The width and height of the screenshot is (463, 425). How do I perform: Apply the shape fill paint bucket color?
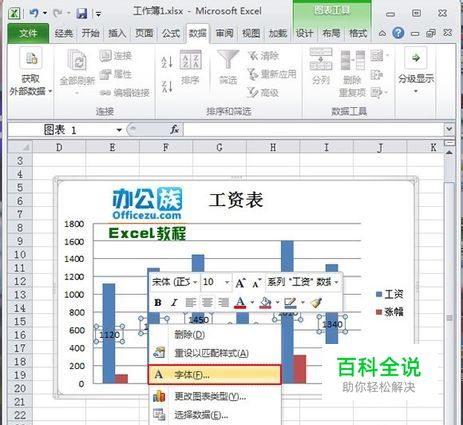[x=265, y=302]
